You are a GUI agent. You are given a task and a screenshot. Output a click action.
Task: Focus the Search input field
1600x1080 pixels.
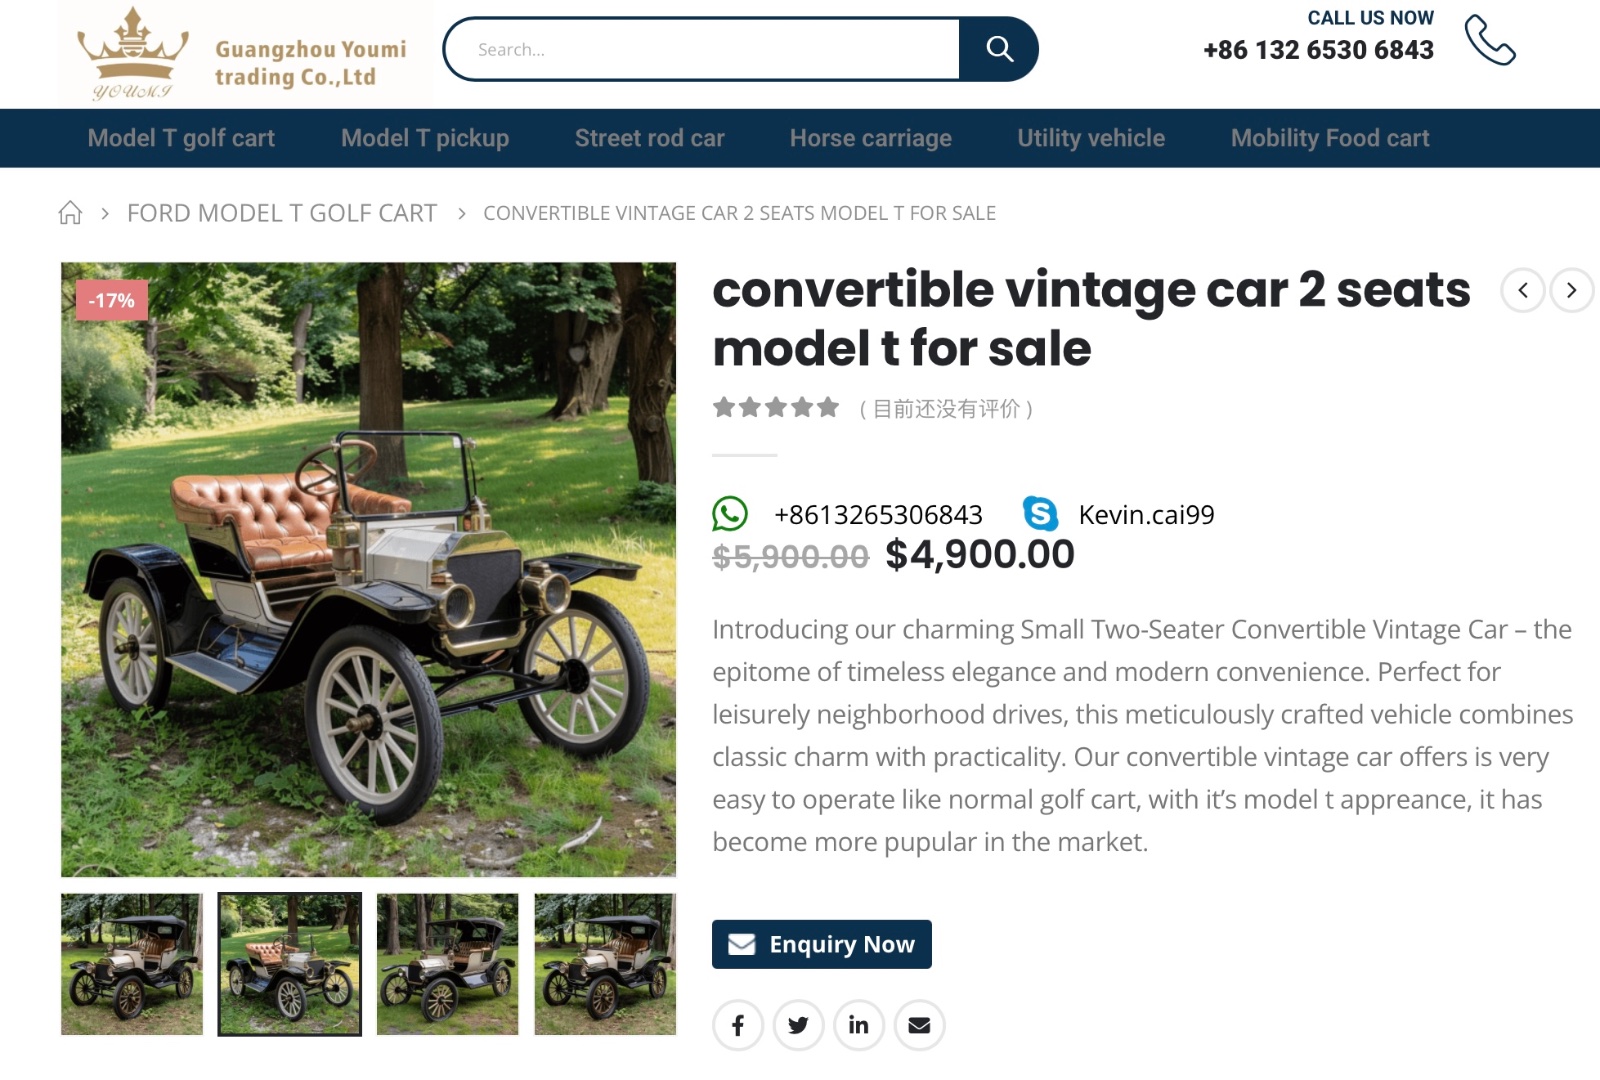(702, 49)
